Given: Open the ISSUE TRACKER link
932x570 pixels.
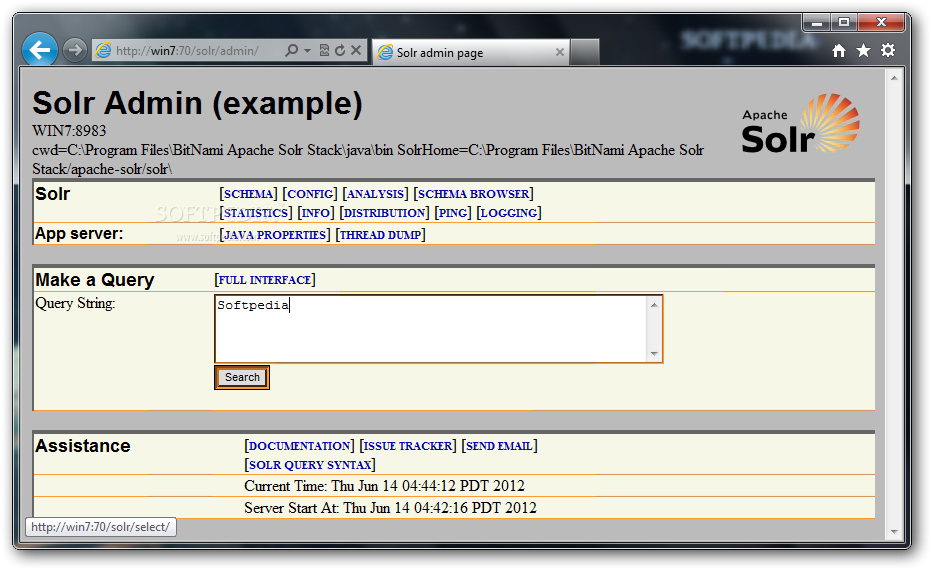Looking at the screenshot, I should click(x=408, y=446).
